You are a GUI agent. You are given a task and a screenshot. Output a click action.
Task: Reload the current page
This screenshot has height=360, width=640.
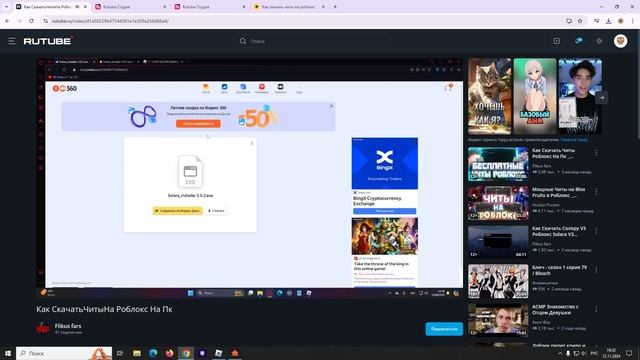pos(31,21)
